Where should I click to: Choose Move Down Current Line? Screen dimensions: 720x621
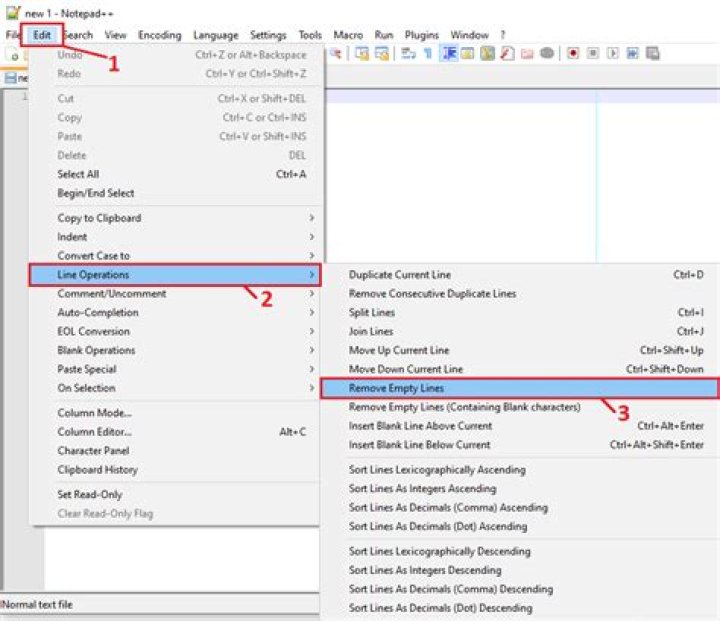pyautogui.click(x=520, y=369)
